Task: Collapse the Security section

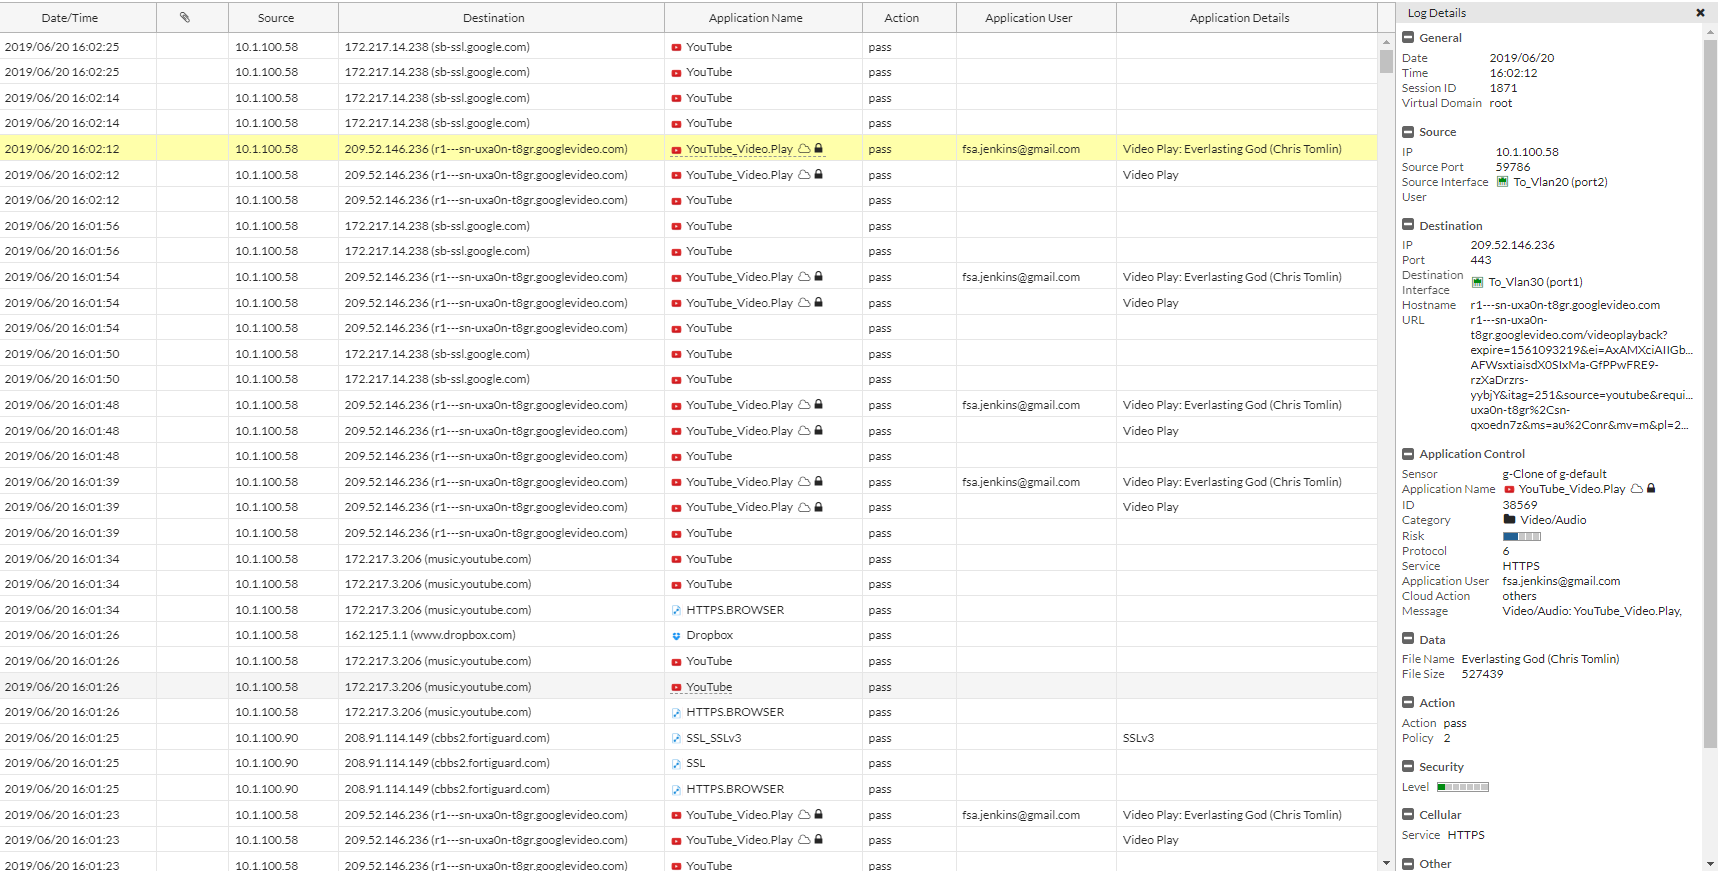Action: point(1408,767)
